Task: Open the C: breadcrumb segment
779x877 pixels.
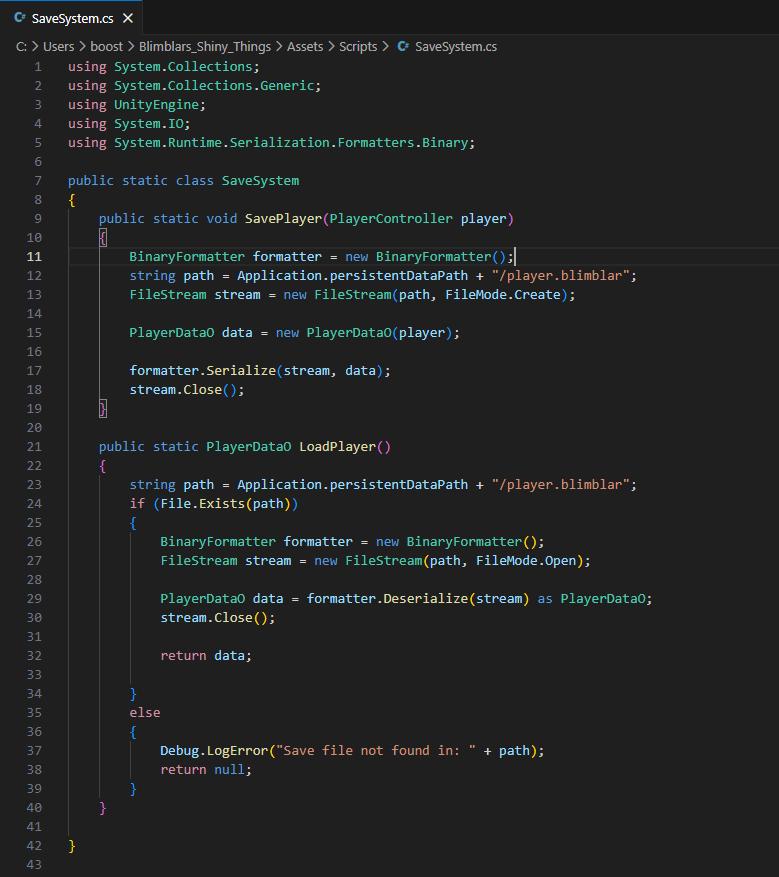Action: coord(22,46)
